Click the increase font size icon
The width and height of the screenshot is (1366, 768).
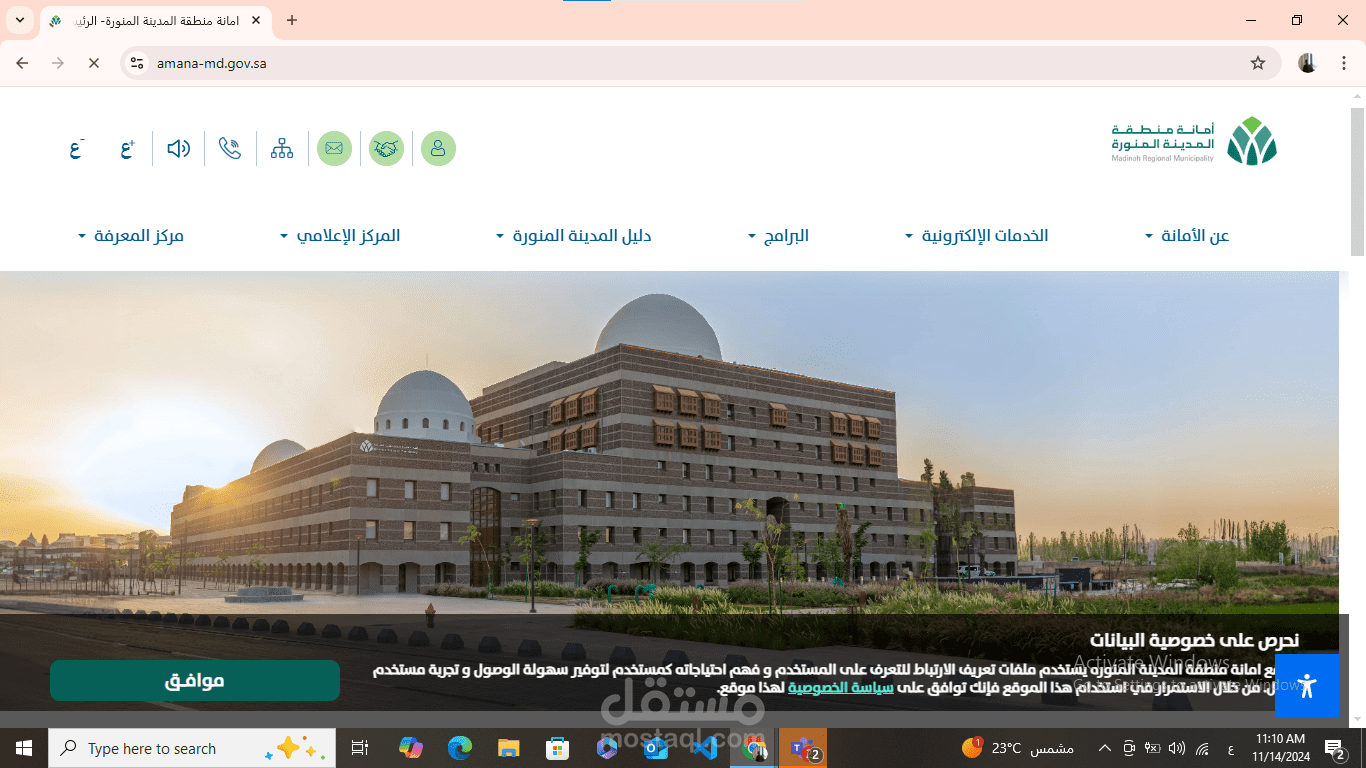[127, 149]
